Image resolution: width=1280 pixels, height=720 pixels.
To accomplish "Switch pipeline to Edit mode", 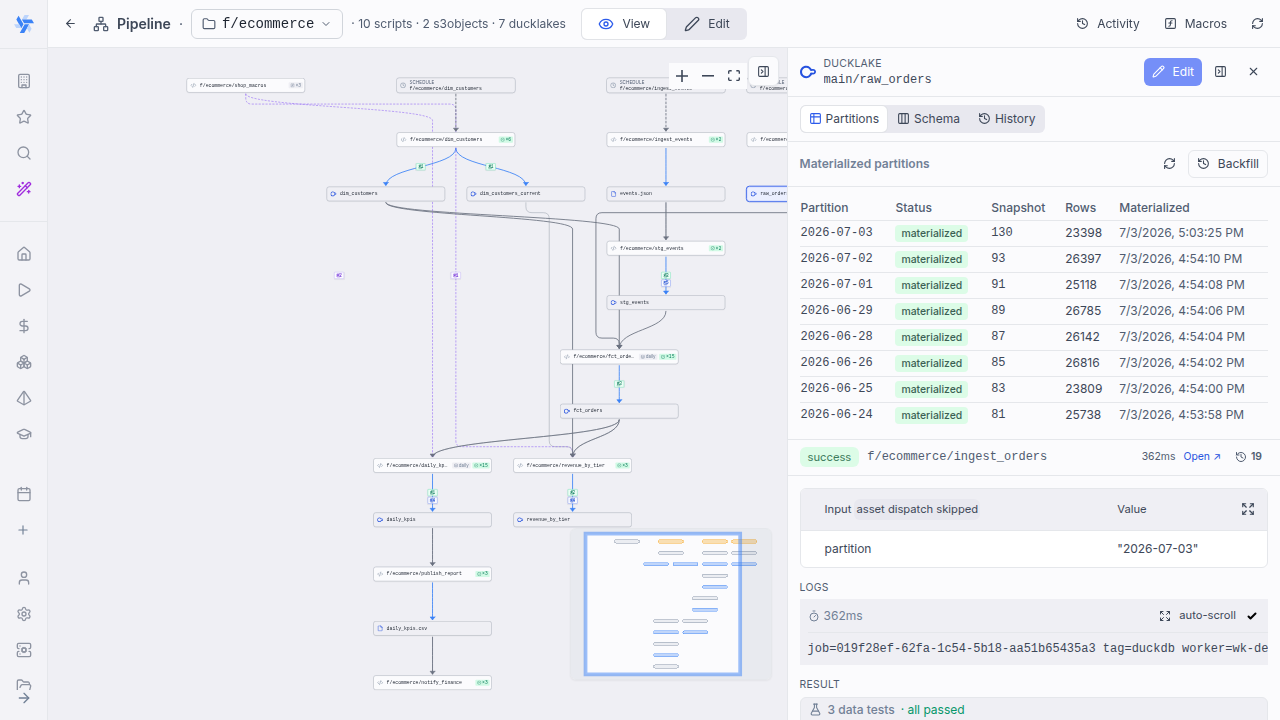I will (707, 24).
